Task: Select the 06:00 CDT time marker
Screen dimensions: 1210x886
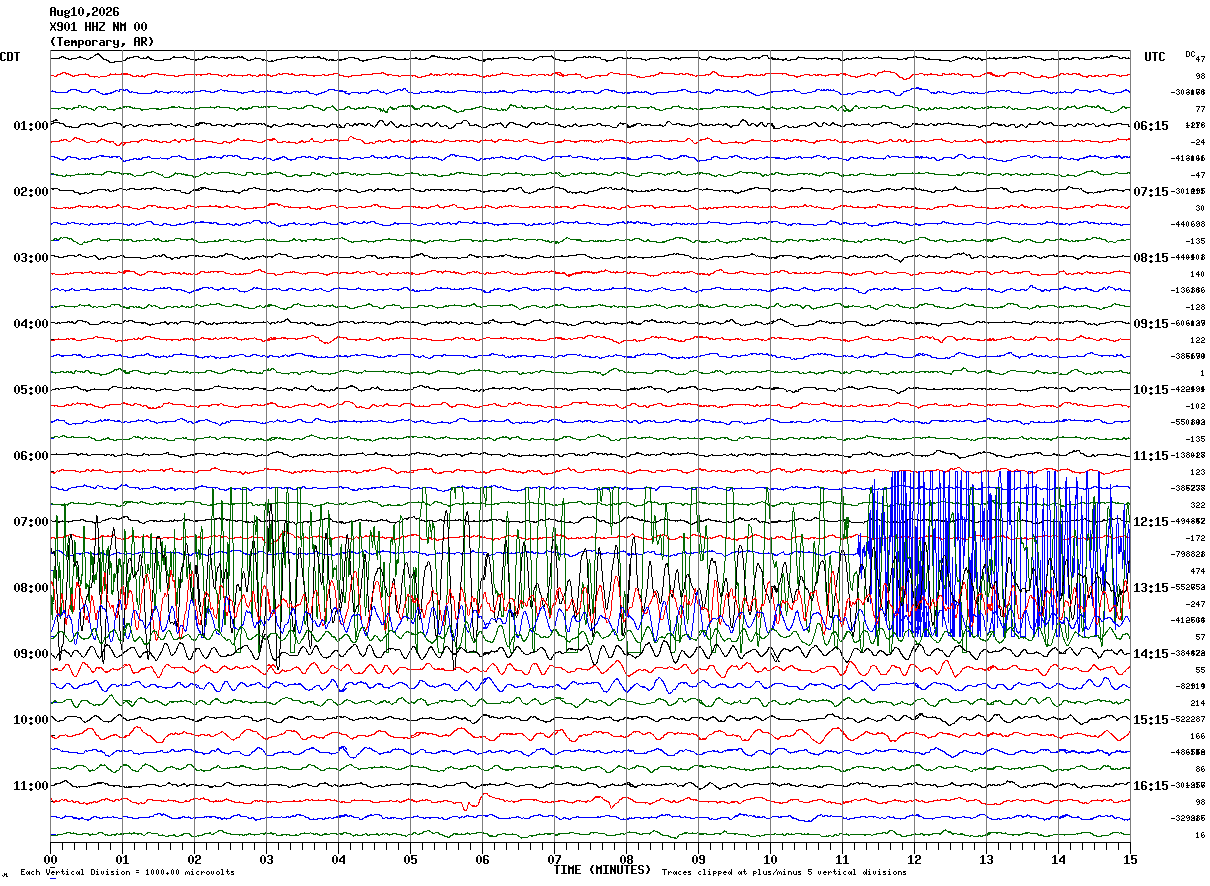Action: 31,456
